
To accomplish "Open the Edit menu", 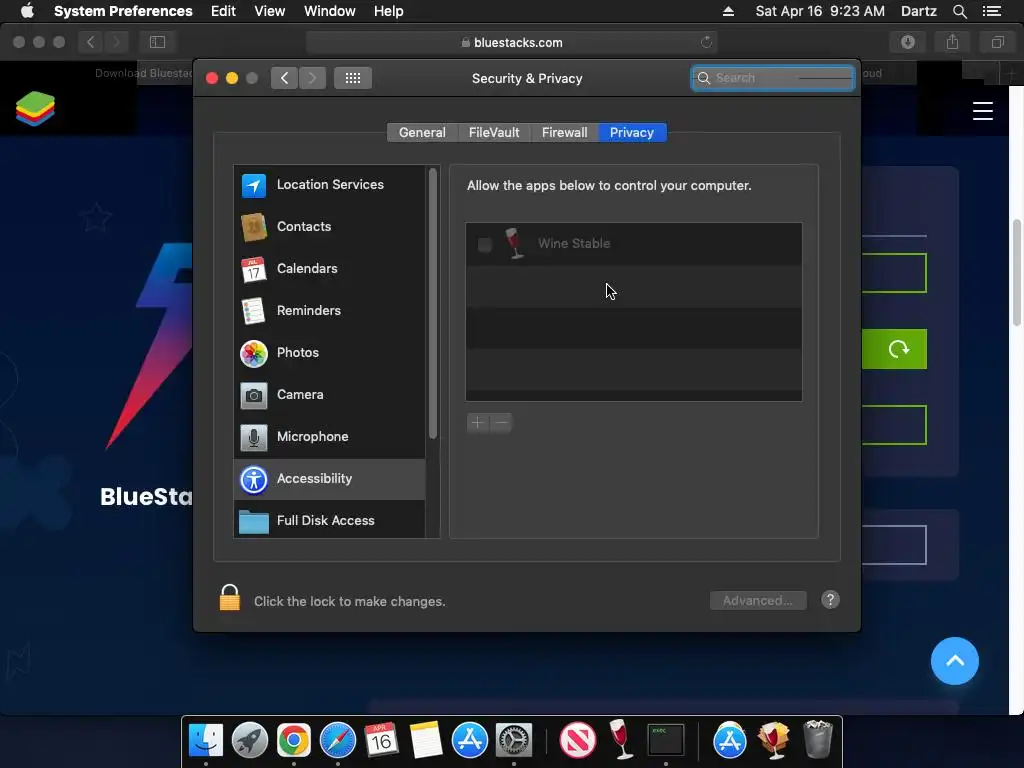I will (x=223, y=11).
